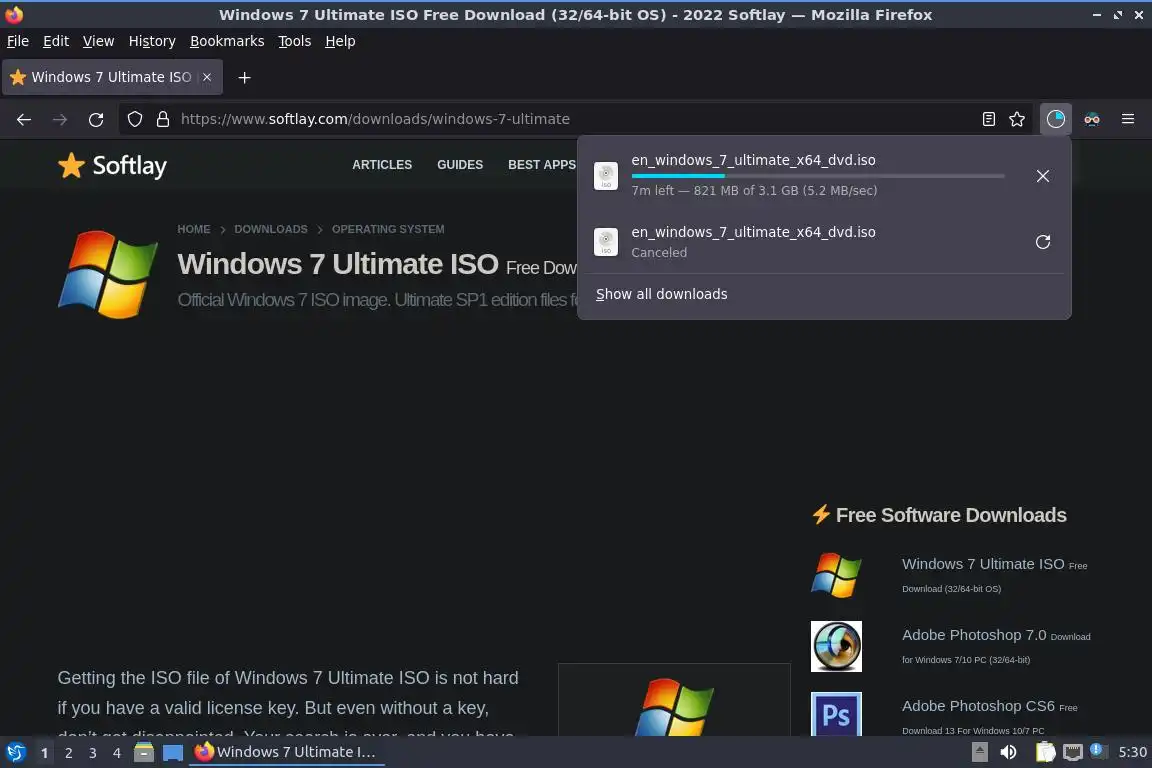Click the site security padlock icon

coord(163,119)
